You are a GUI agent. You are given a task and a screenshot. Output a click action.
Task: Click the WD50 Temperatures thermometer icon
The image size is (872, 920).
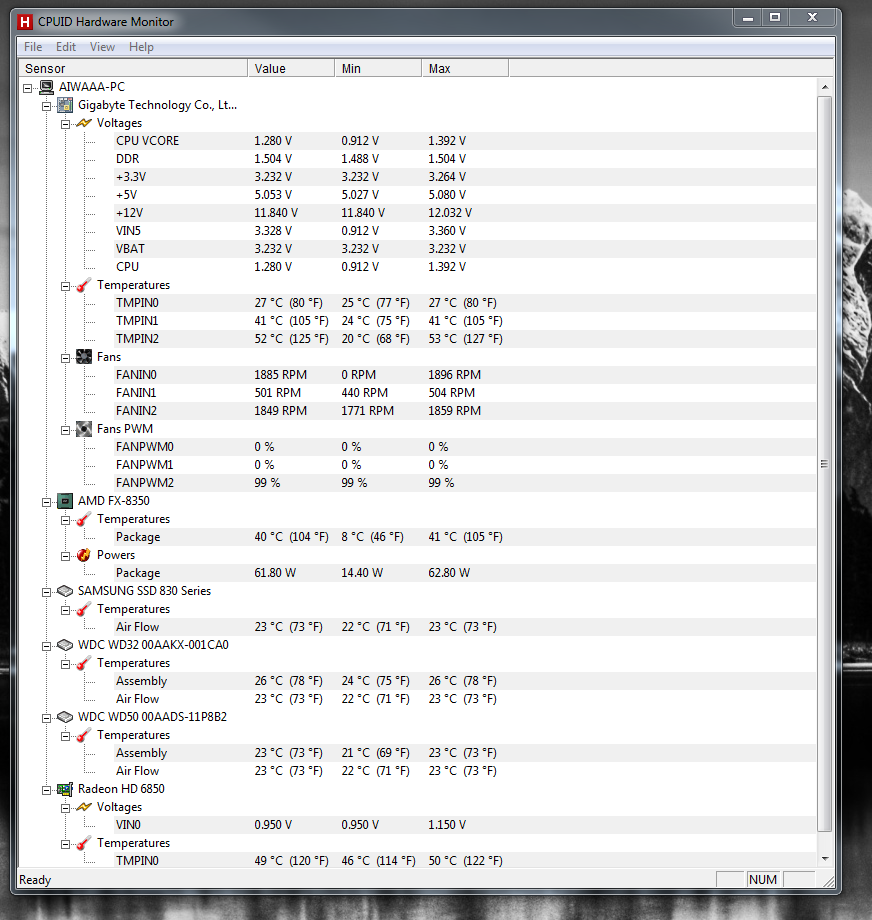[84, 735]
